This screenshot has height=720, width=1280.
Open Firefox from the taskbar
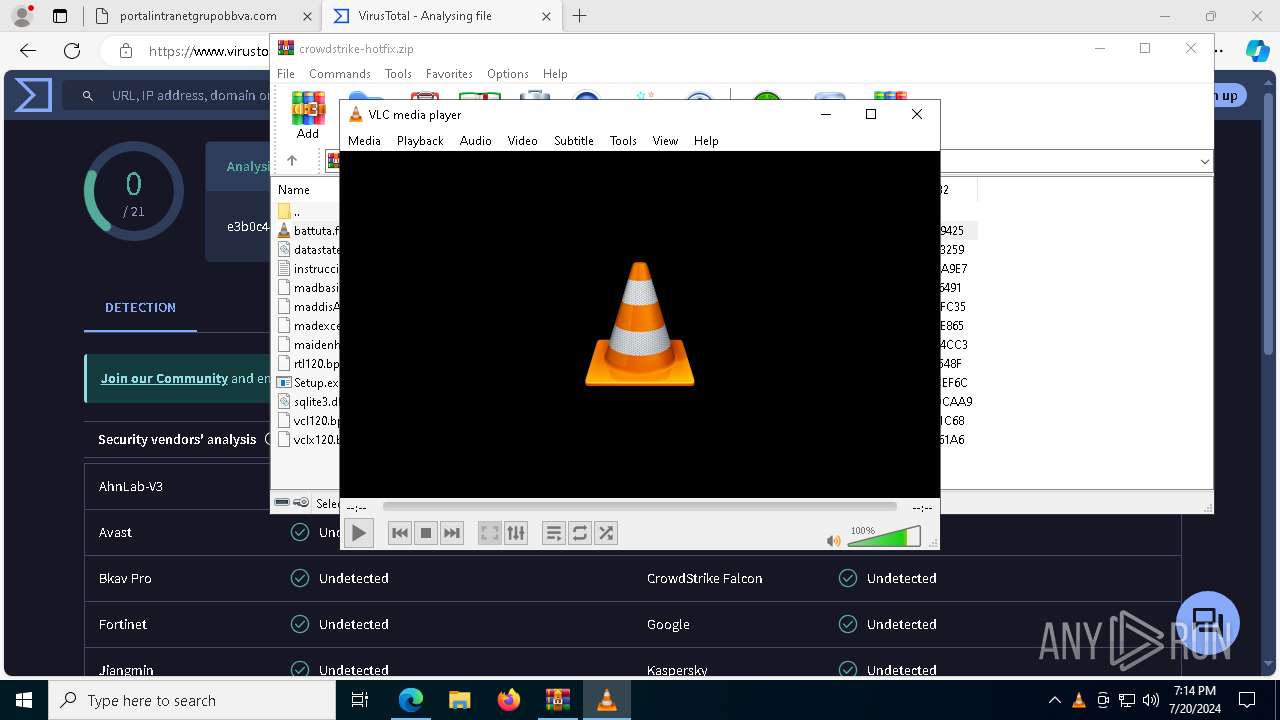pos(508,700)
